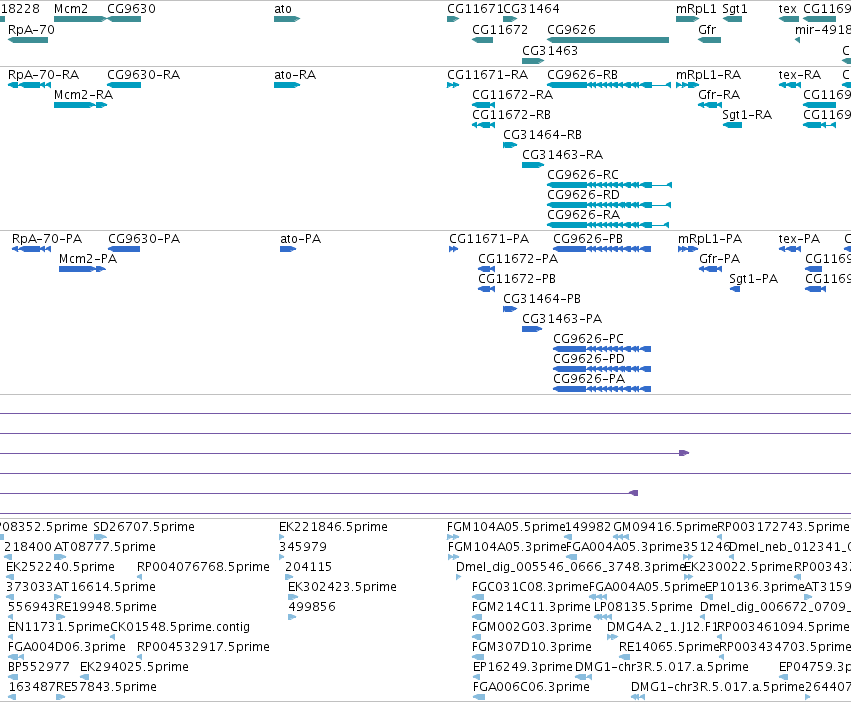Viewport: 851px width, 702px height.
Task: Select the ato-RA transcript
Action: [x=287, y=85]
